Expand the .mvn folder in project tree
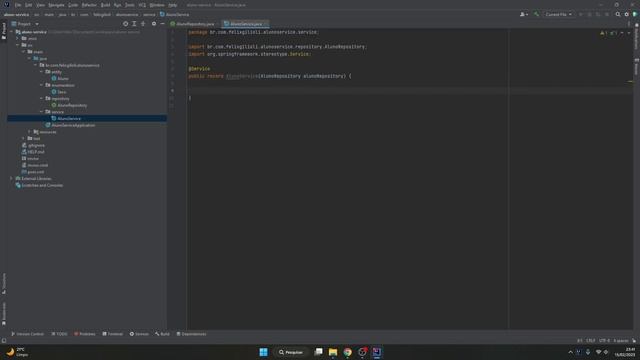The height and width of the screenshot is (360, 640). tap(18, 38)
